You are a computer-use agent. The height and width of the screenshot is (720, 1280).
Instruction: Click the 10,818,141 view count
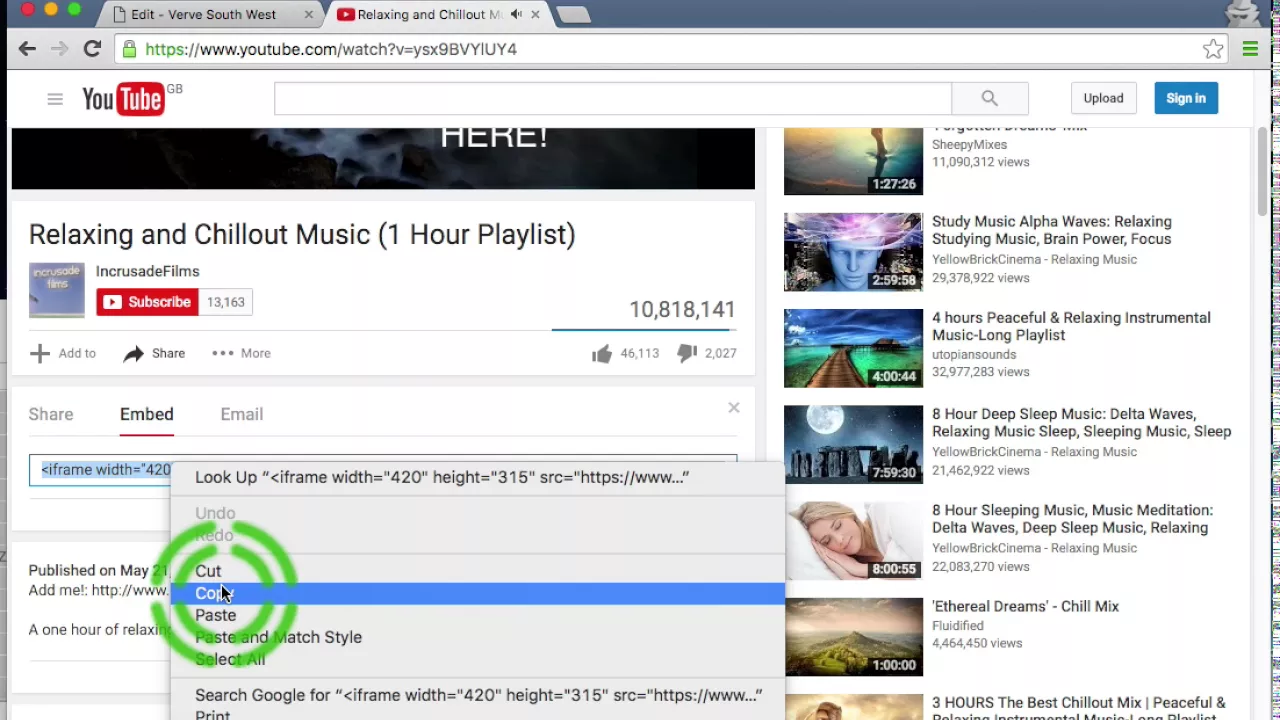pyautogui.click(x=682, y=309)
